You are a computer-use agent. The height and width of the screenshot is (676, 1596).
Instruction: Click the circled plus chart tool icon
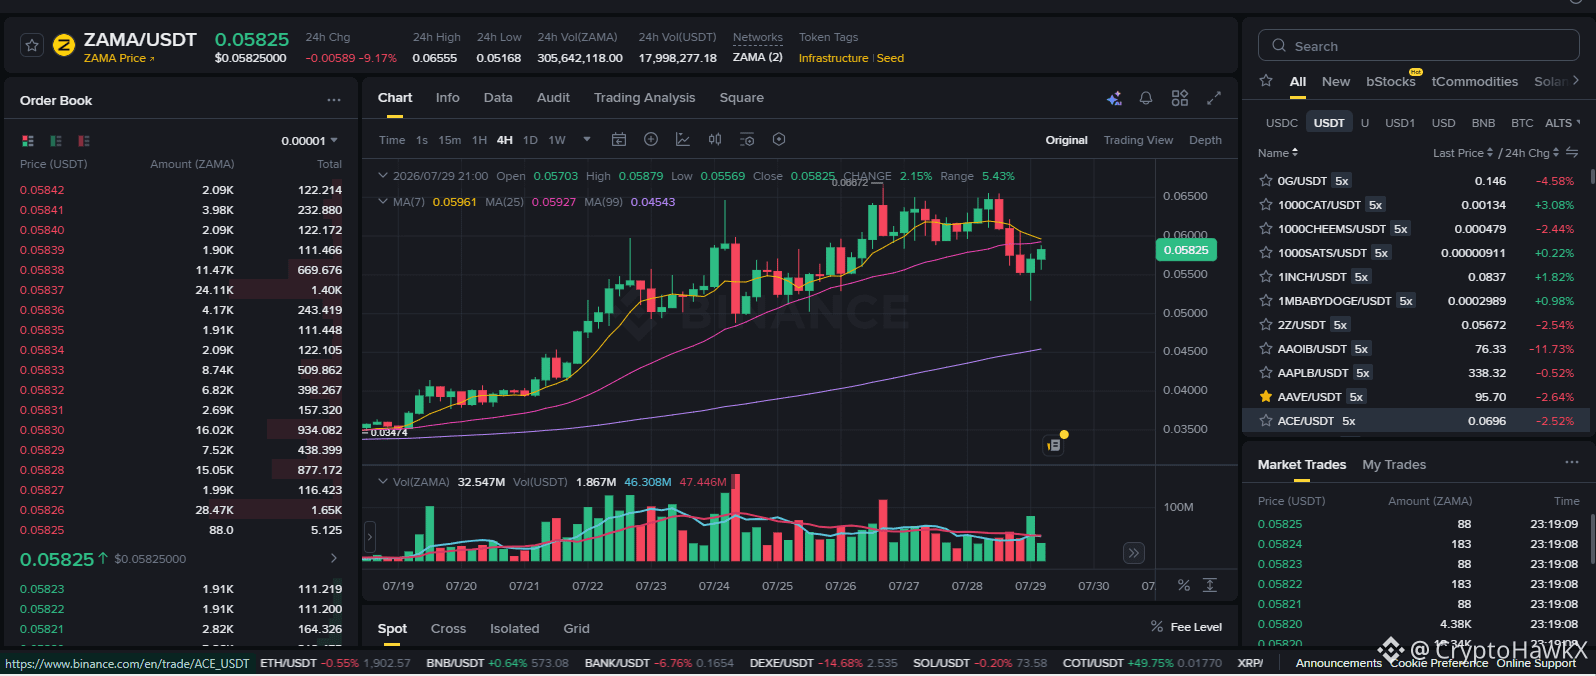651,140
